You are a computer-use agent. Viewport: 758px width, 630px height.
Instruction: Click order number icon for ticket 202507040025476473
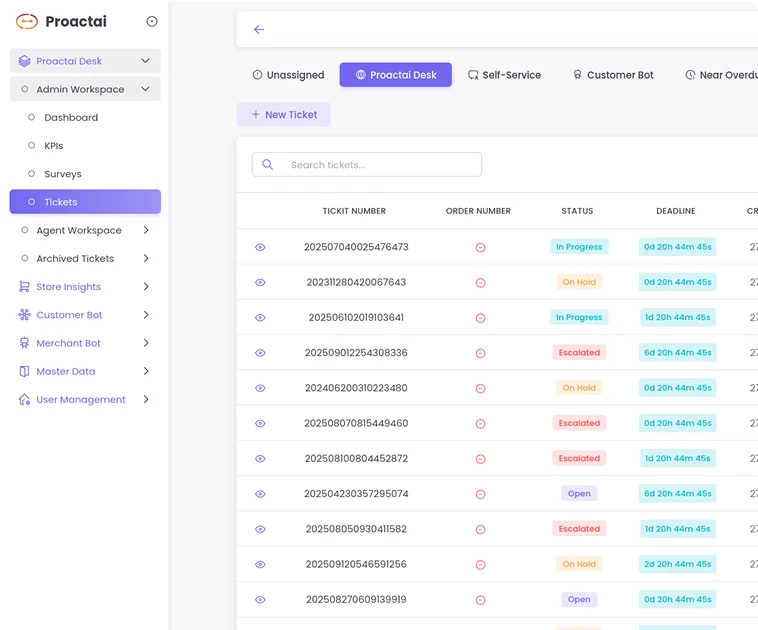coord(480,247)
